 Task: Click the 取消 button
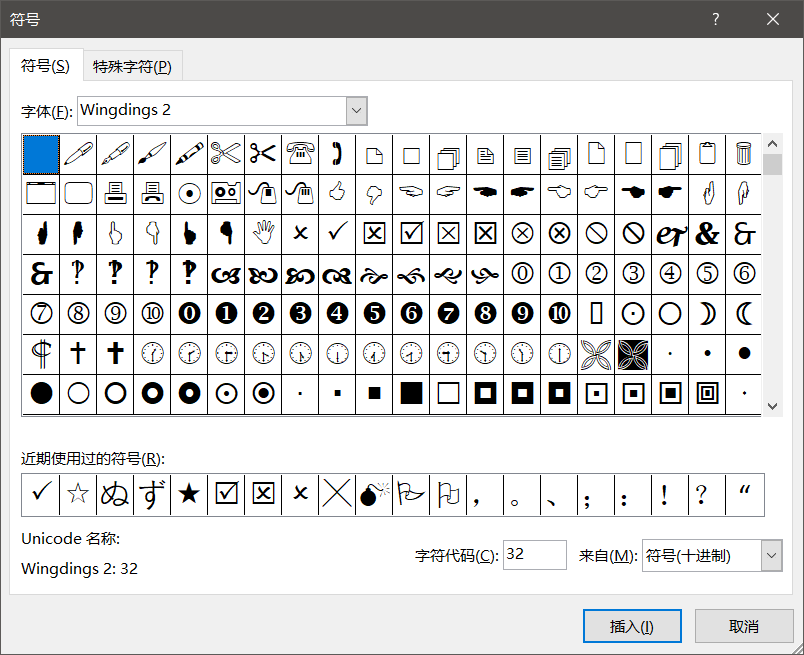tap(743, 626)
